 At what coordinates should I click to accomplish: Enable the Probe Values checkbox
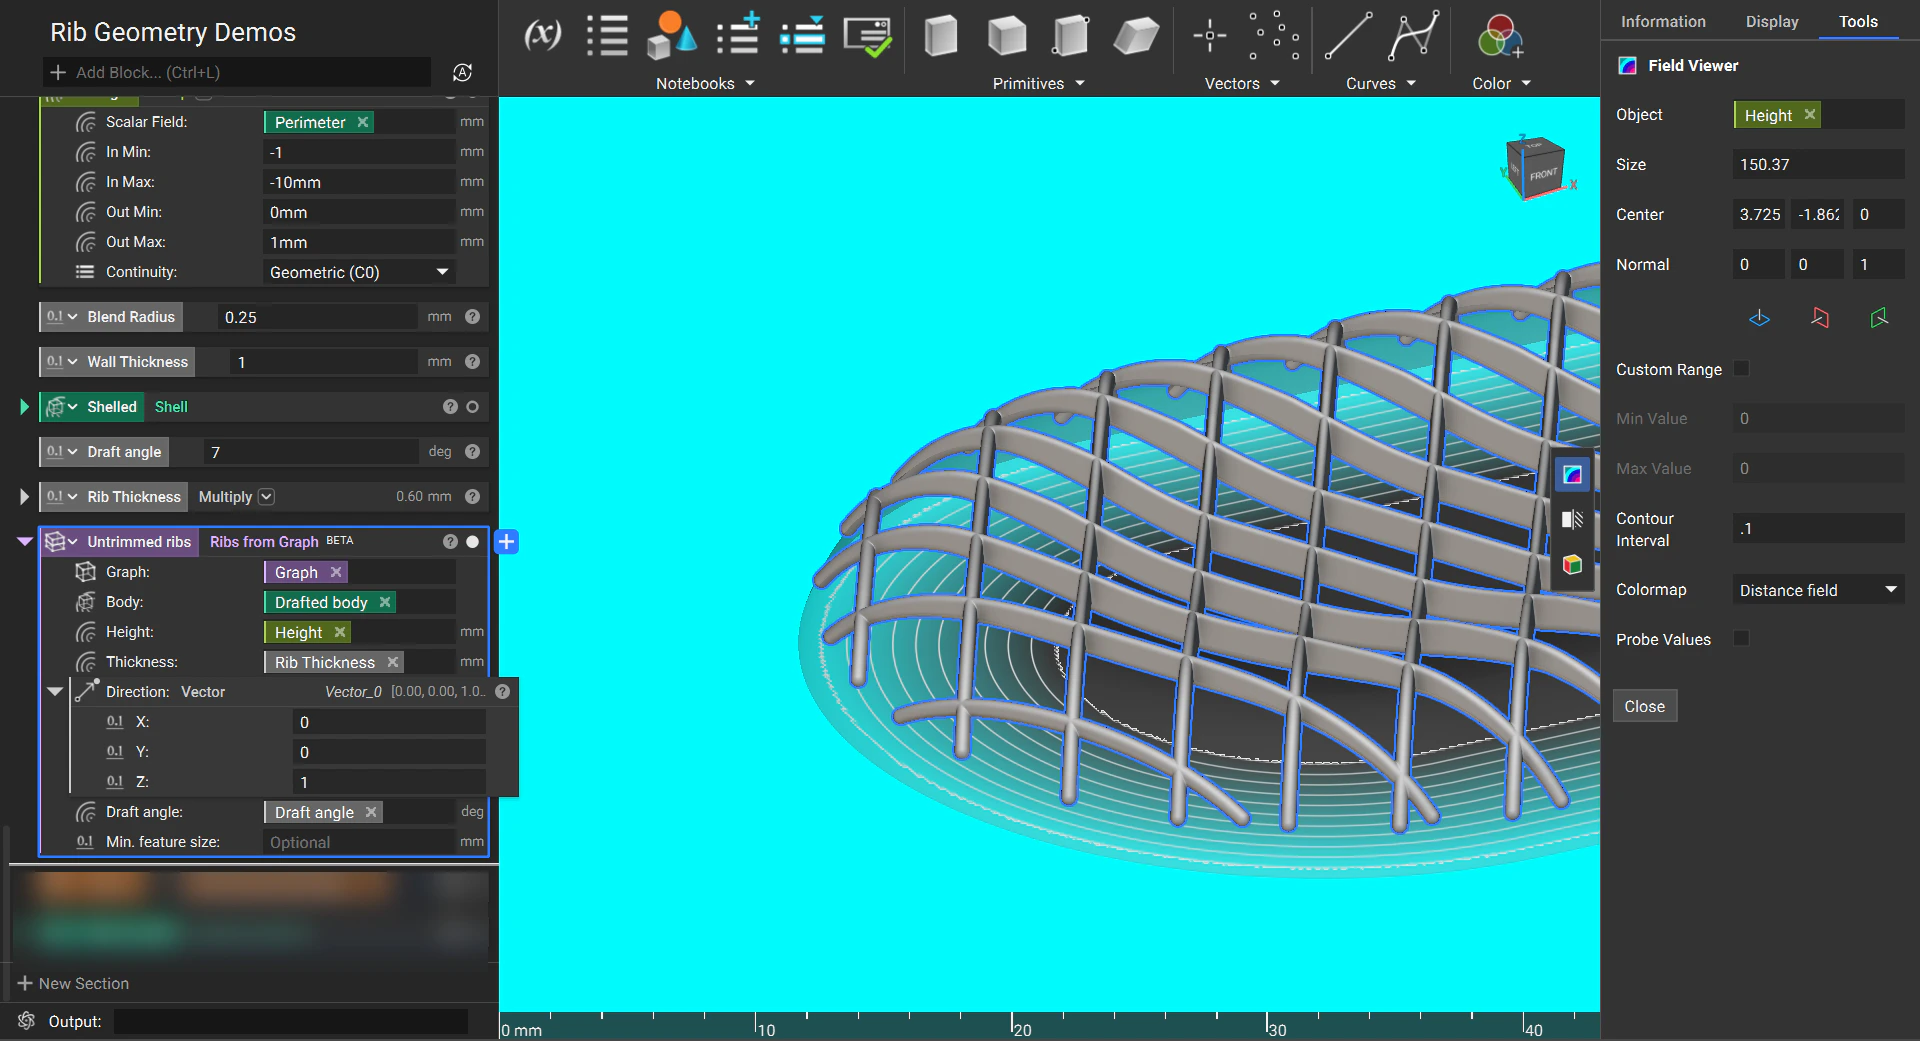tap(1741, 639)
